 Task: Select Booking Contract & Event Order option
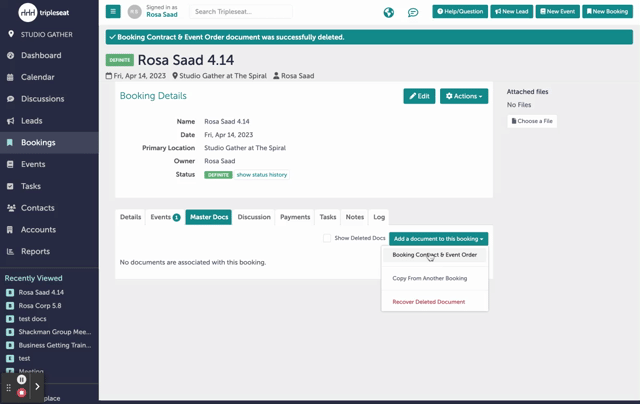tap(434, 255)
